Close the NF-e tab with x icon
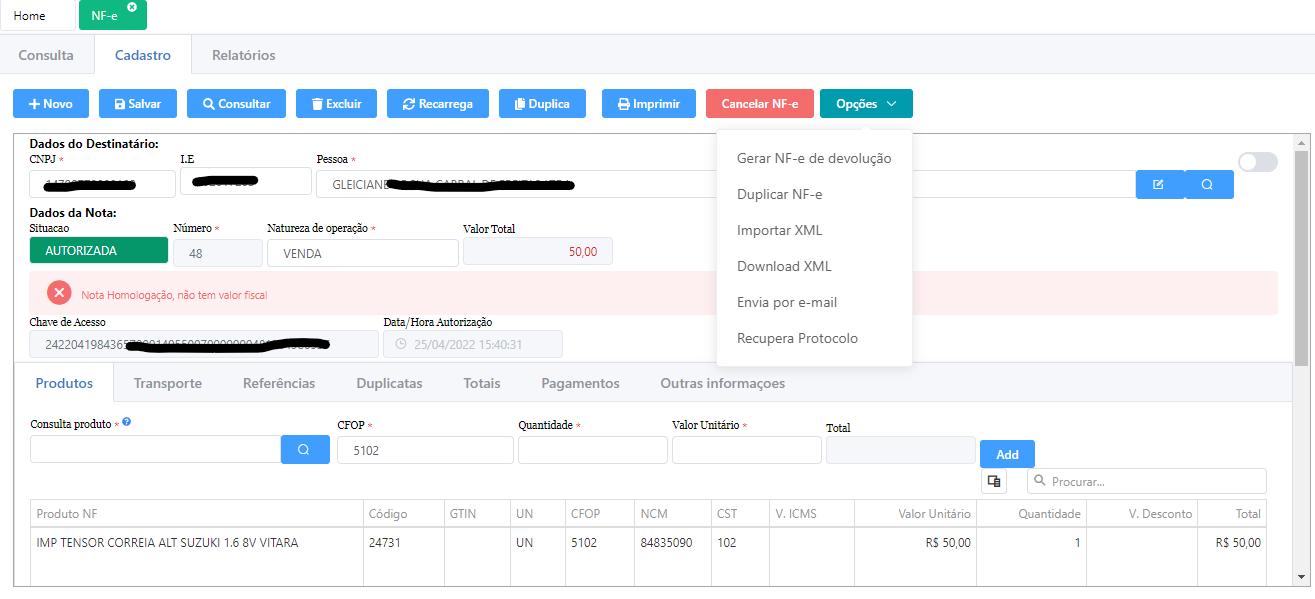The width and height of the screenshot is (1315, 599). pos(132,7)
